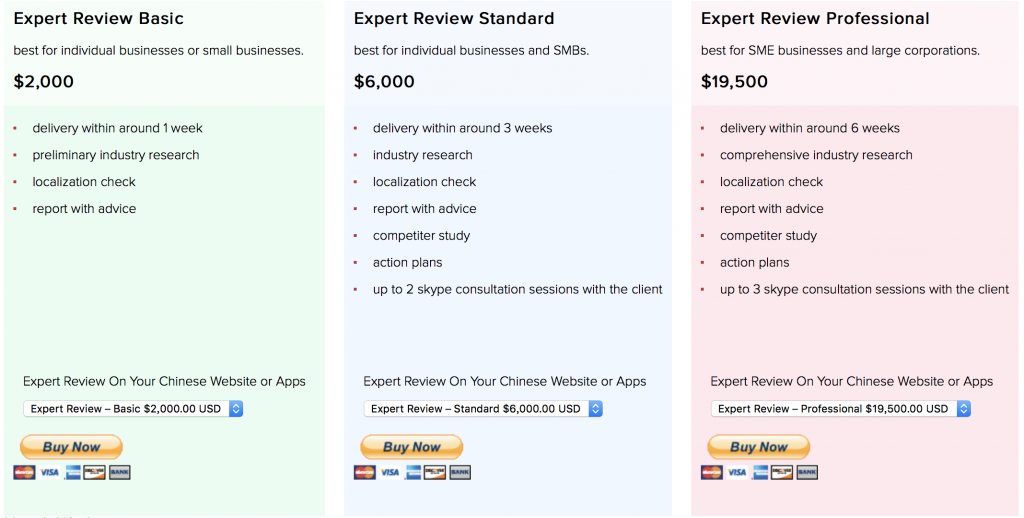Viewport: 1024px width, 518px height.
Task: Click the Bank icon under Professional plan
Action: pyautogui.click(x=807, y=472)
